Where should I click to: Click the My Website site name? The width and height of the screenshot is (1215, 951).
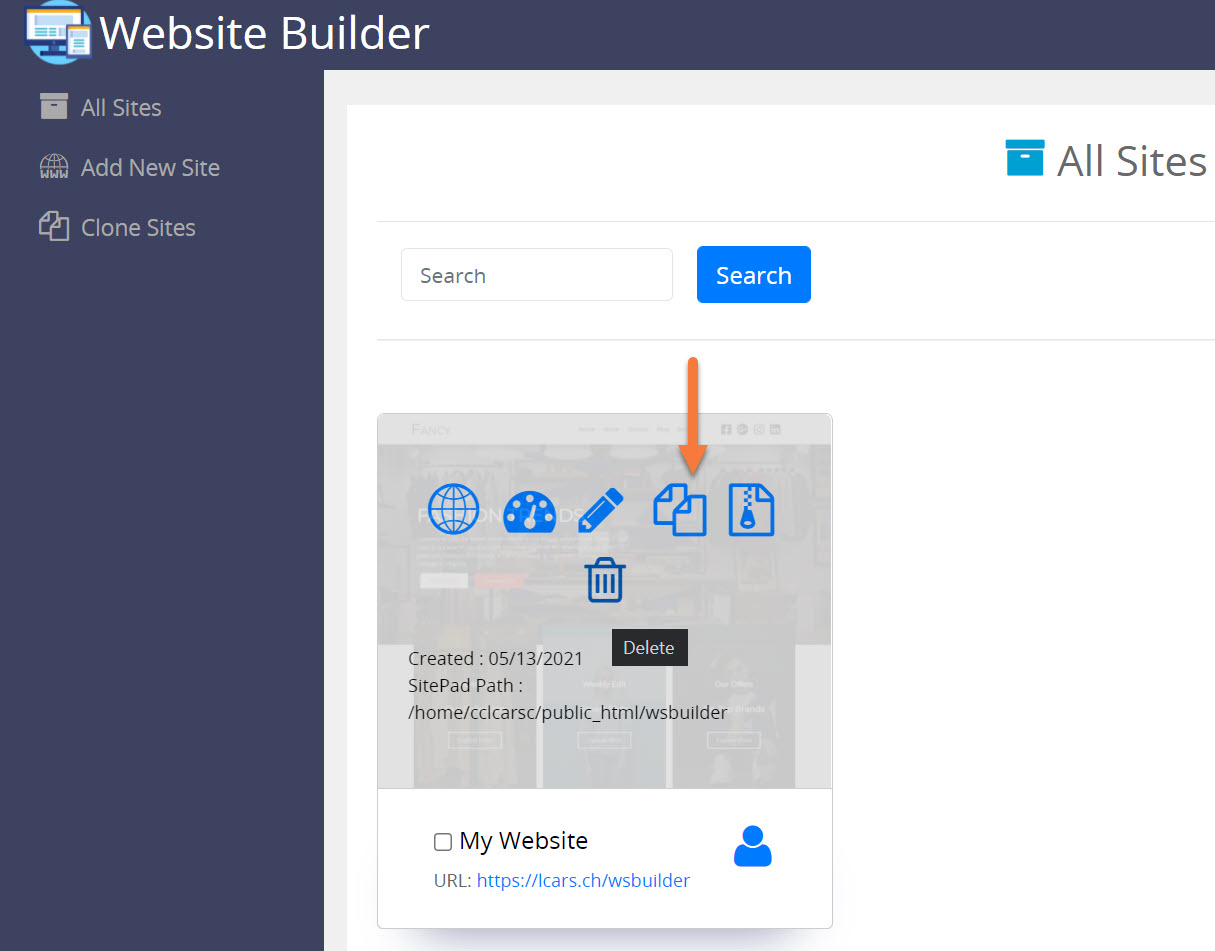coord(523,841)
